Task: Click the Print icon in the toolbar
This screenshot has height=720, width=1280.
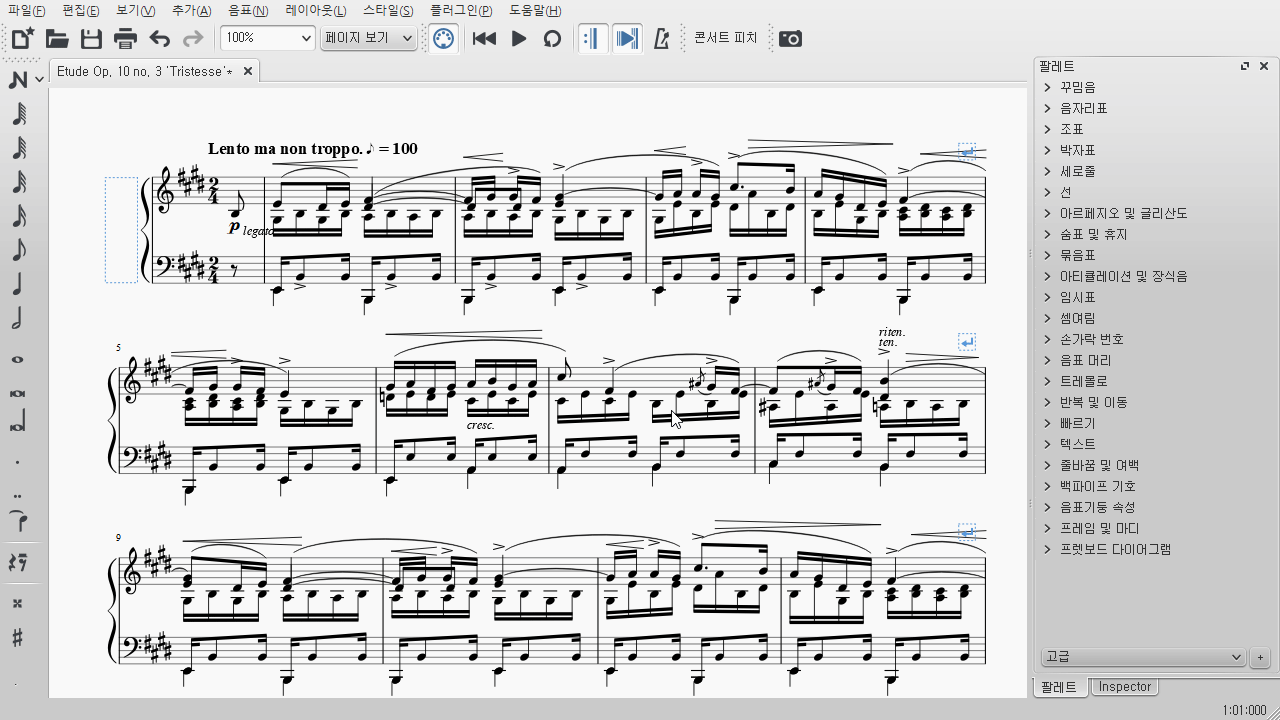Action: tap(125, 39)
